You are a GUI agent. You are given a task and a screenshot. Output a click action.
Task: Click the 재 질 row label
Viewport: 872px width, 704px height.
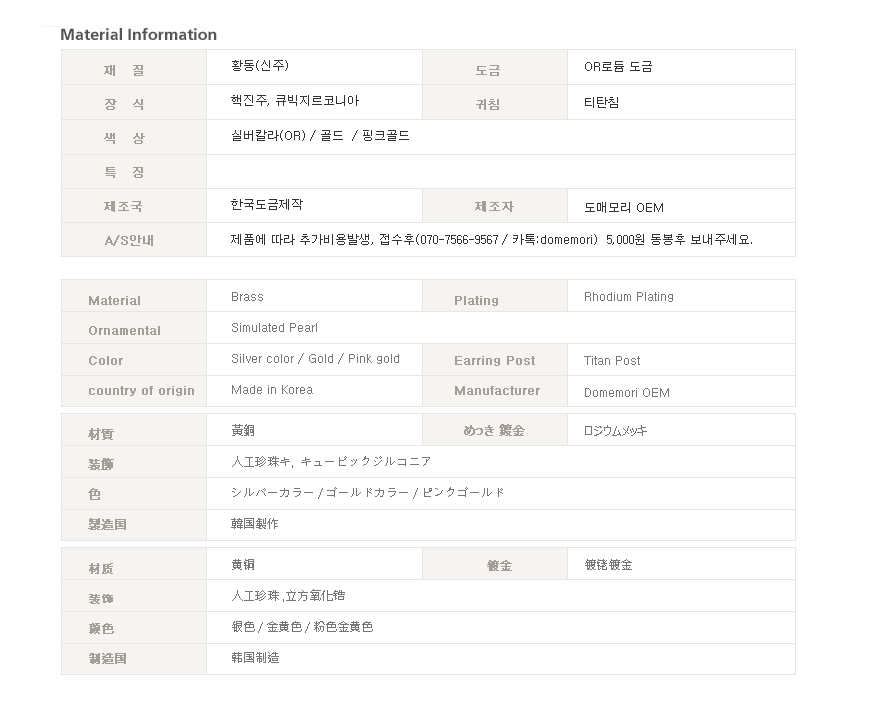pyautogui.click(x=124, y=71)
